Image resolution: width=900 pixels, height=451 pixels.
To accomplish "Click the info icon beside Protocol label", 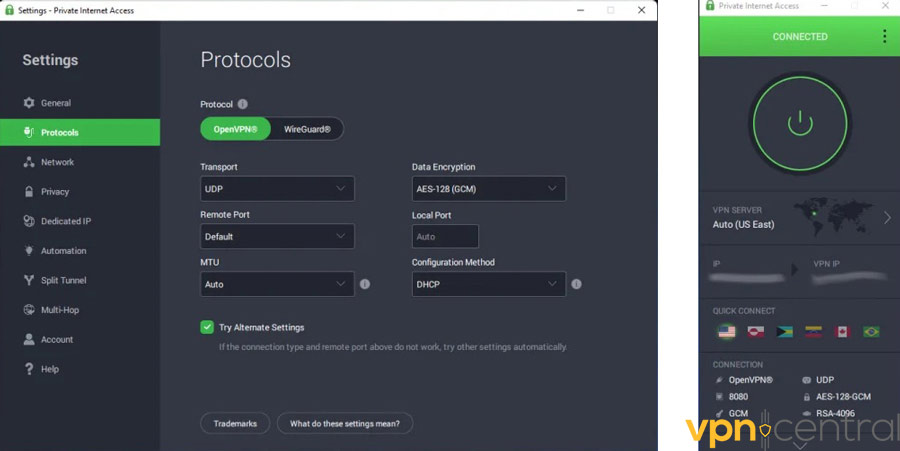I will point(243,104).
